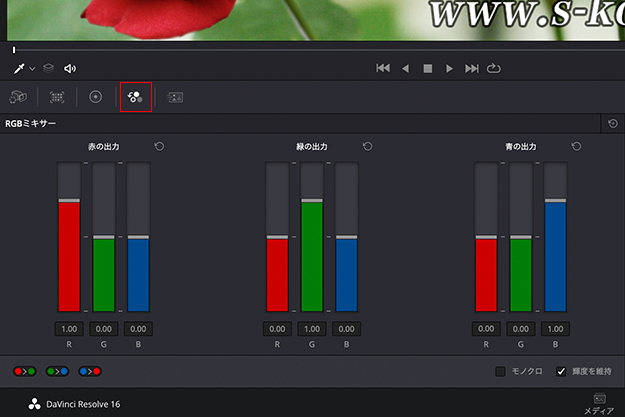Jump to last frame
The height and width of the screenshot is (417, 625).
pos(472,69)
